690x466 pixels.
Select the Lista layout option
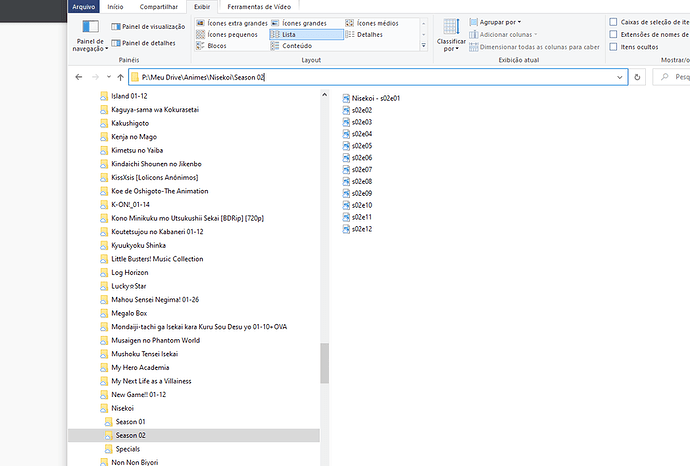(x=306, y=34)
